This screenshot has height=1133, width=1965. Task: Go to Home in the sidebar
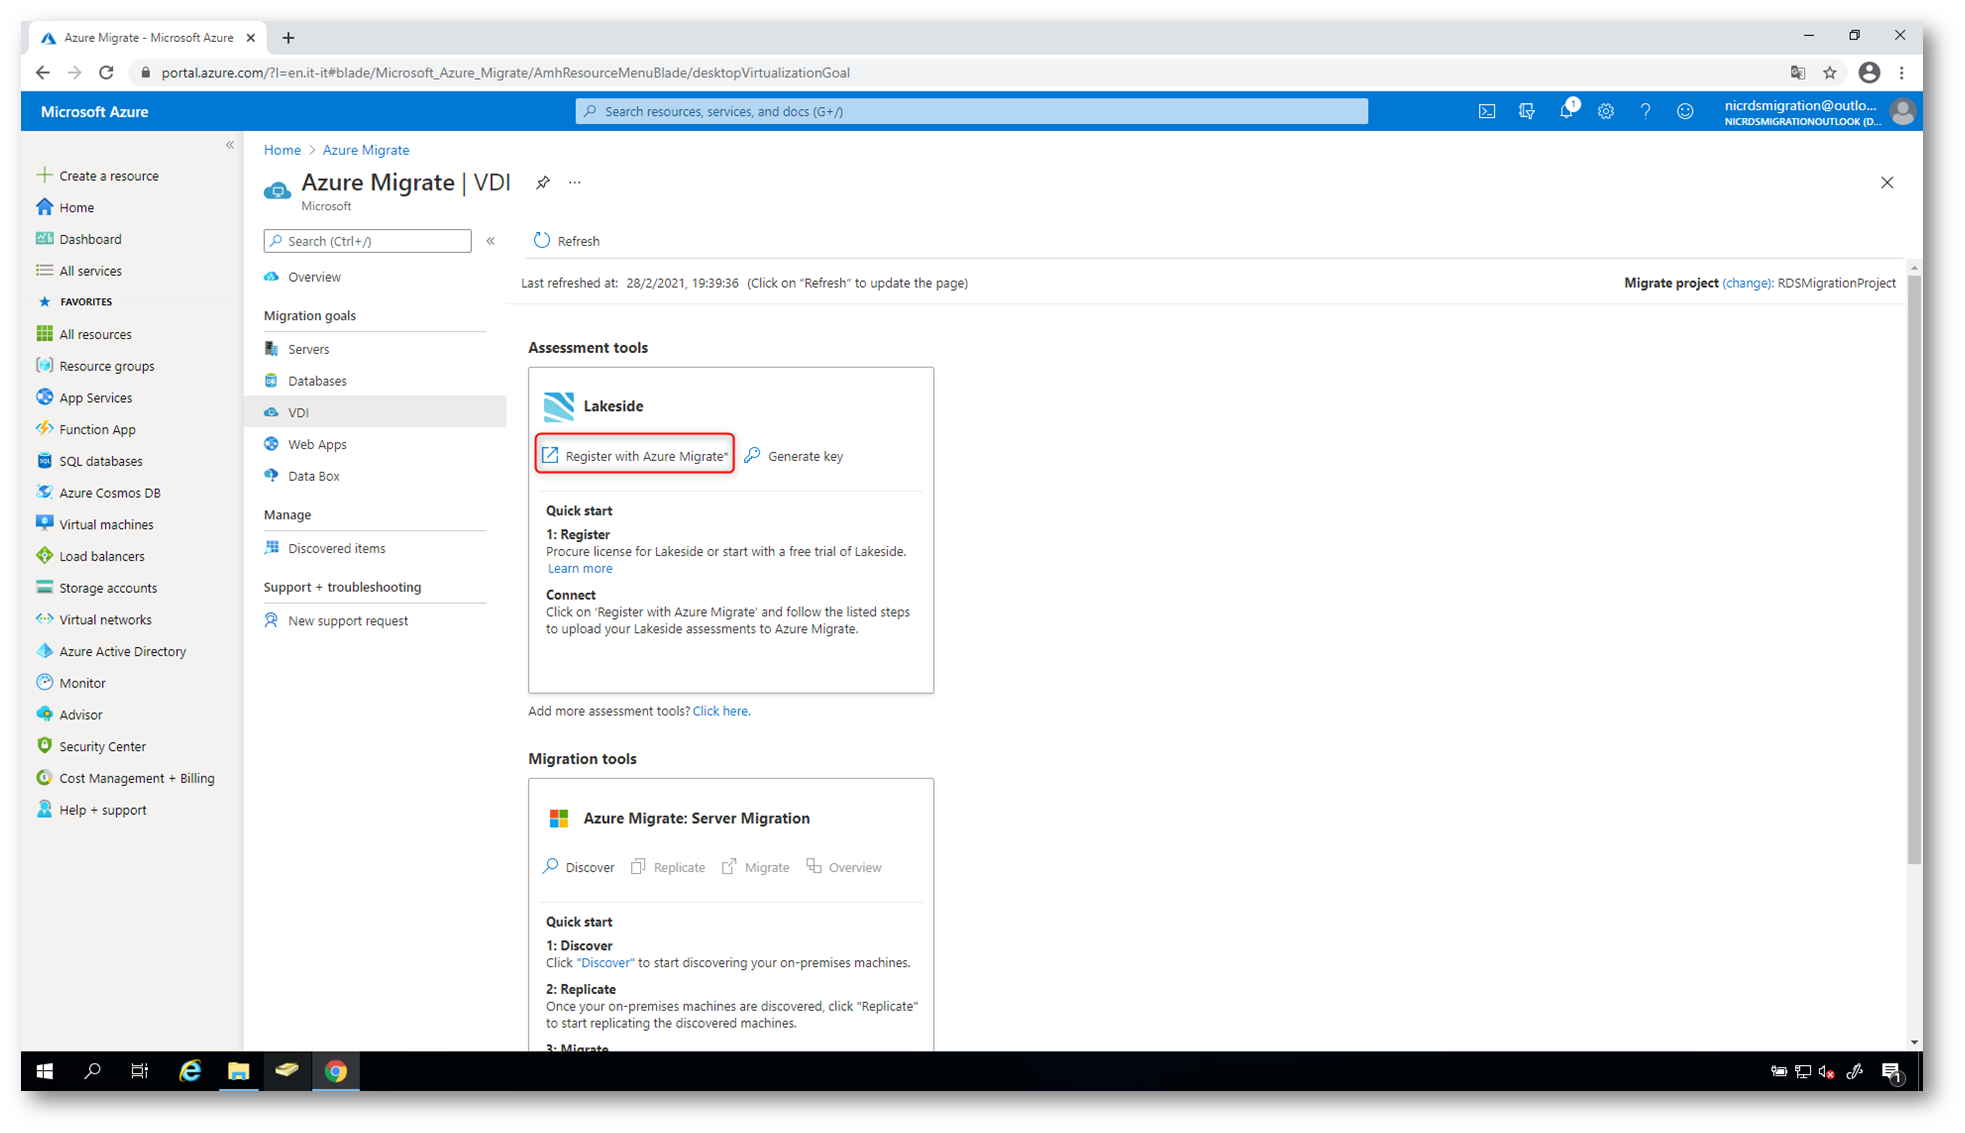click(x=65, y=208)
